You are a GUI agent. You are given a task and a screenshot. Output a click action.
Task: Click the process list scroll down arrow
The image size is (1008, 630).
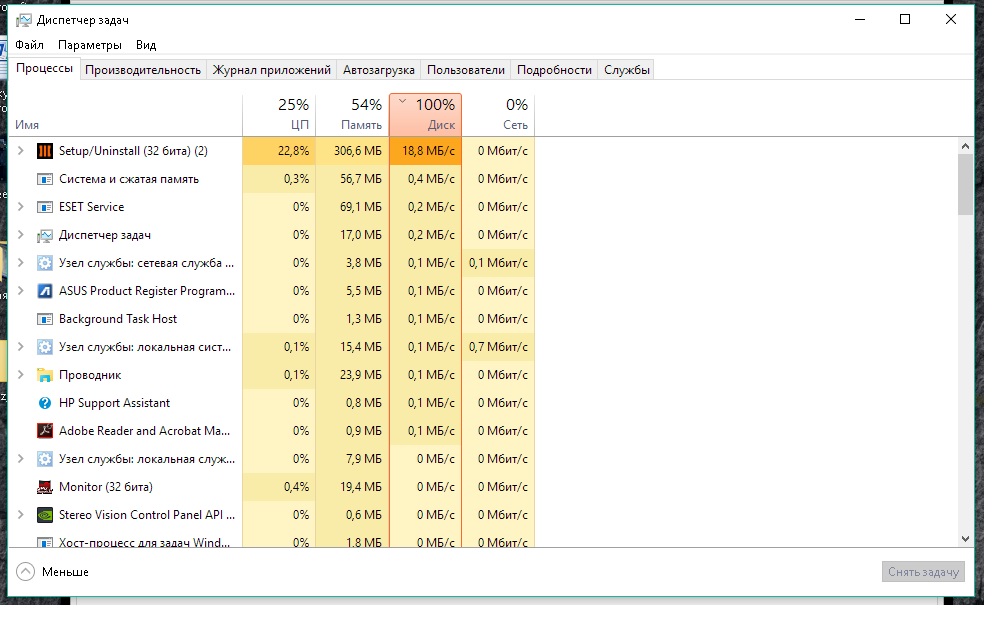pos(965,539)
